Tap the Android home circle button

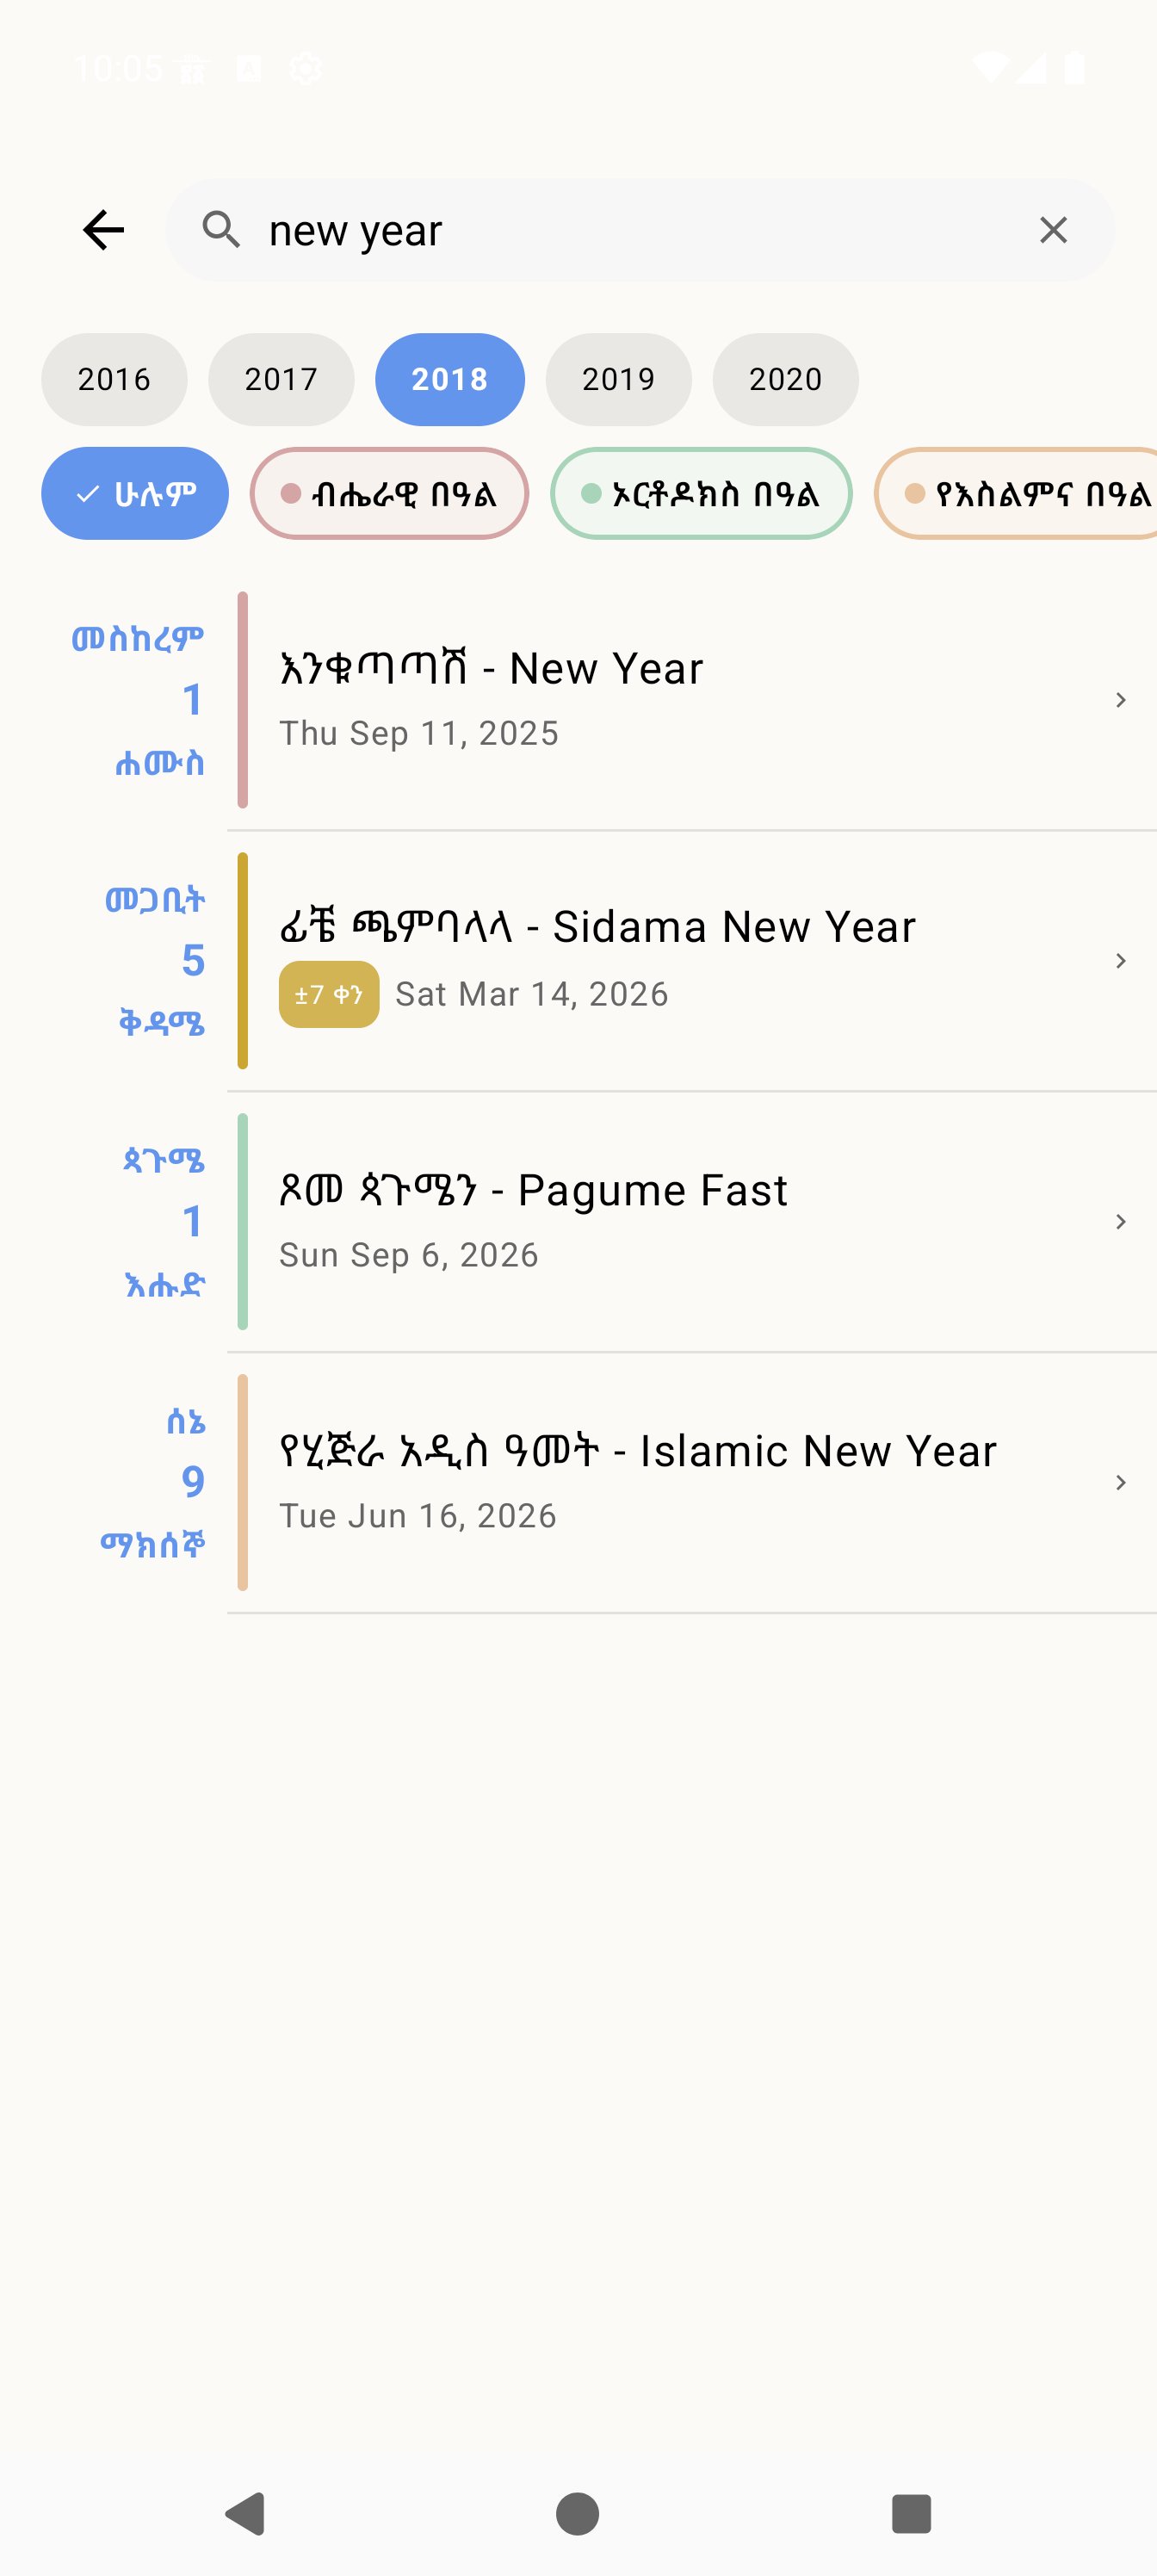click(578, 2513)
